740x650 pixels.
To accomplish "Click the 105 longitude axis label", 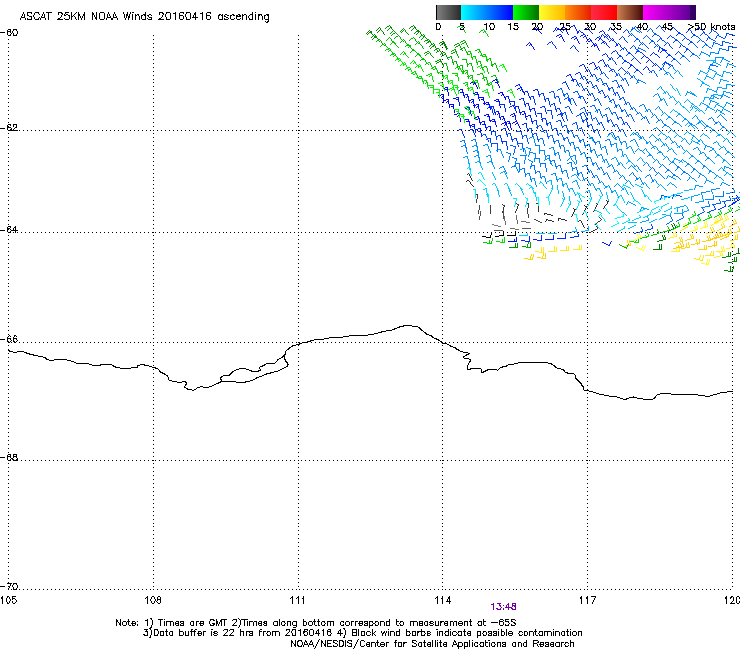I will click(8, 600).
